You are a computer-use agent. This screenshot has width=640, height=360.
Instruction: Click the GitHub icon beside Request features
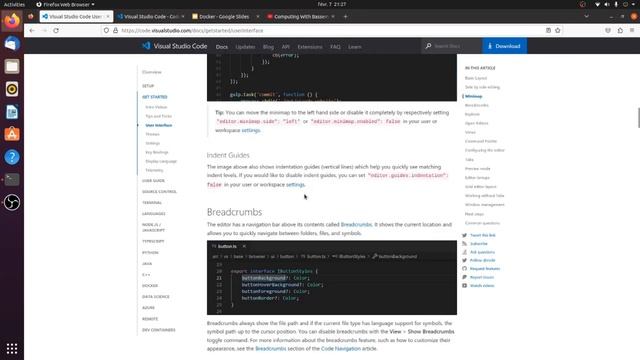click(x=464, y=269)
